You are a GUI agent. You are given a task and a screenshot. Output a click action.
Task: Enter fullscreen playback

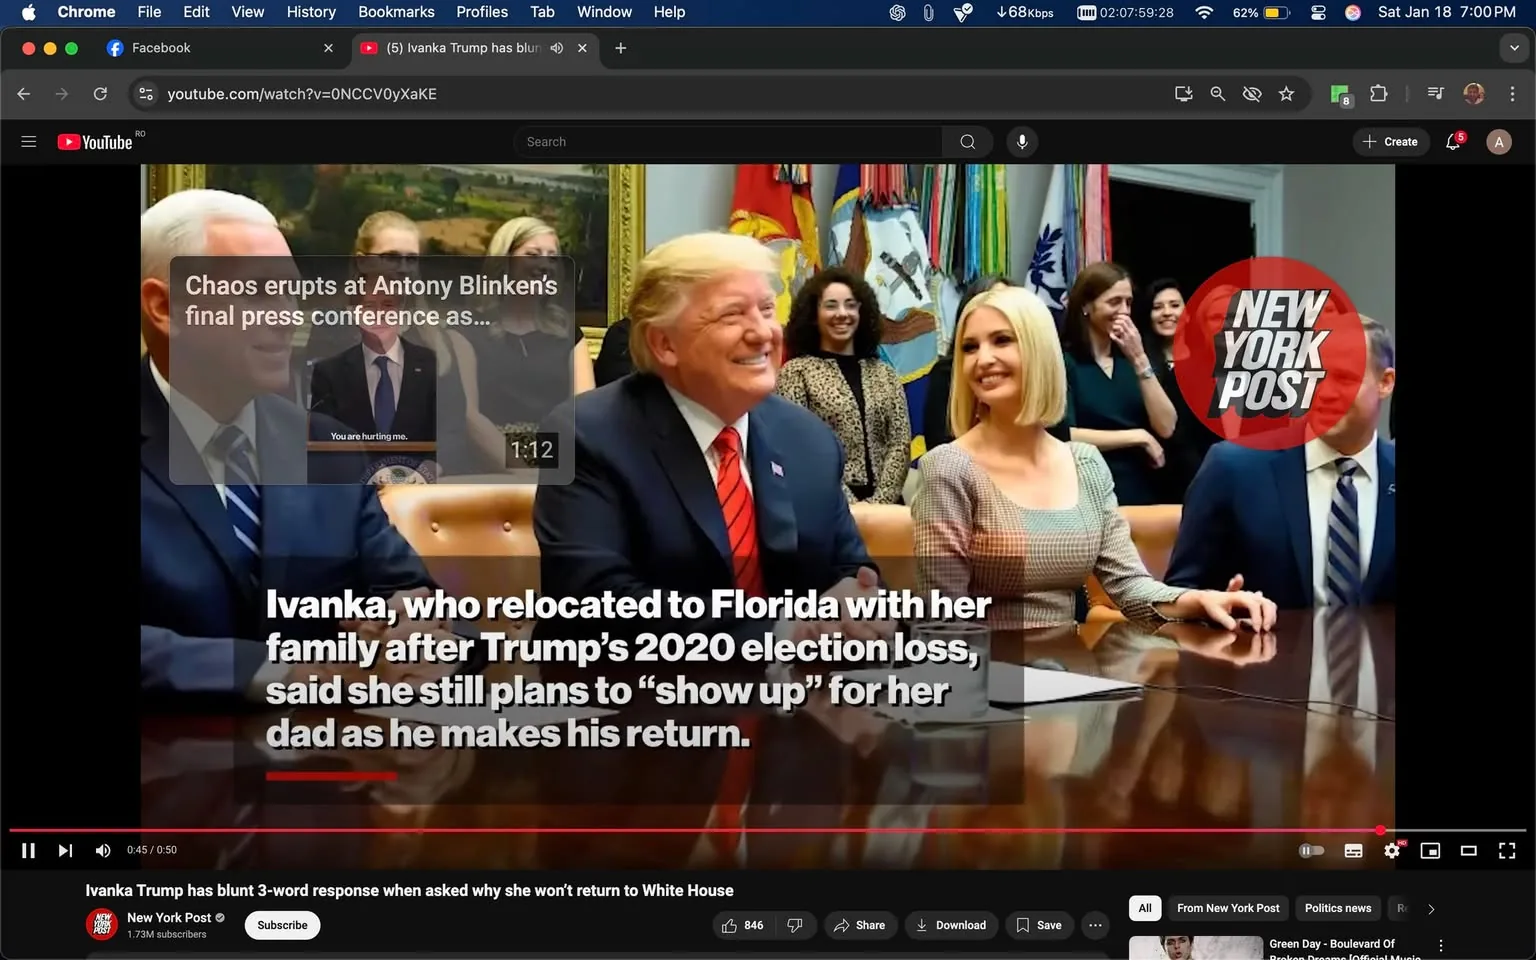tap(1506, 850)
